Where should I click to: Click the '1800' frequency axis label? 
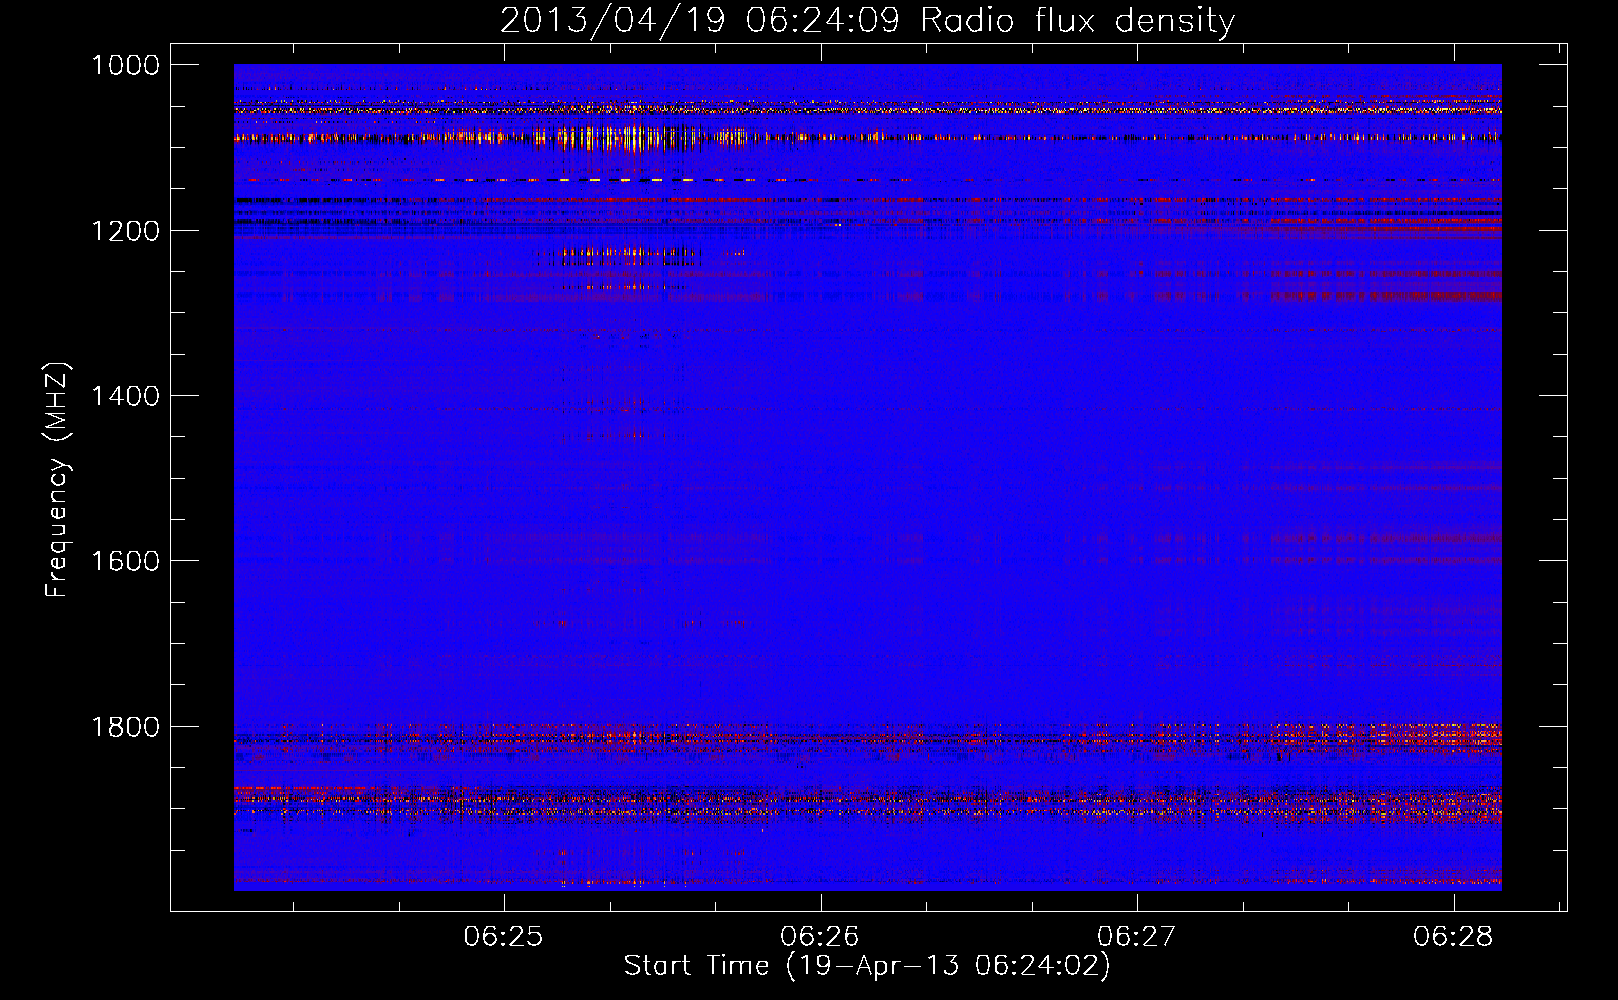click(x=125, y=727)
